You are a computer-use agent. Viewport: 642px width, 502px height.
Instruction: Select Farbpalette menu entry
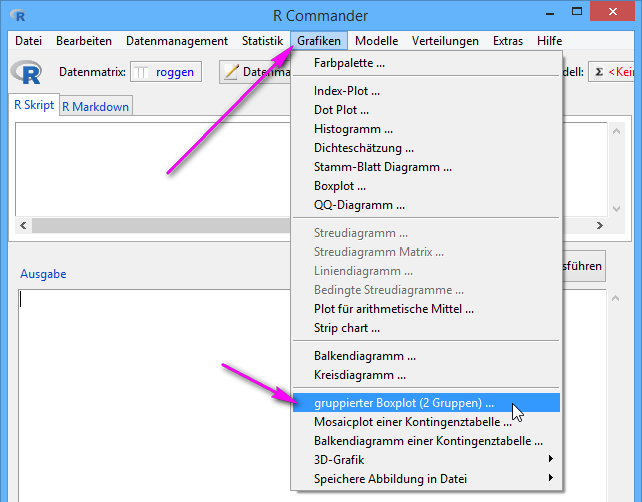[426, 63]
